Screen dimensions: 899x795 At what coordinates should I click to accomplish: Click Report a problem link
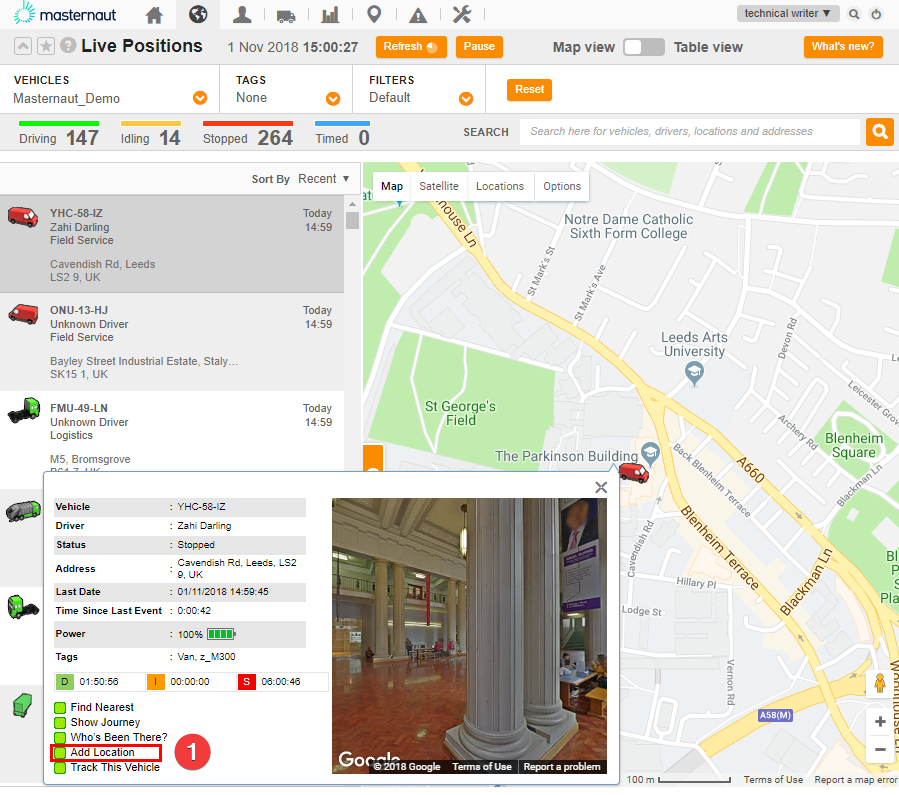tap(562, 767)
